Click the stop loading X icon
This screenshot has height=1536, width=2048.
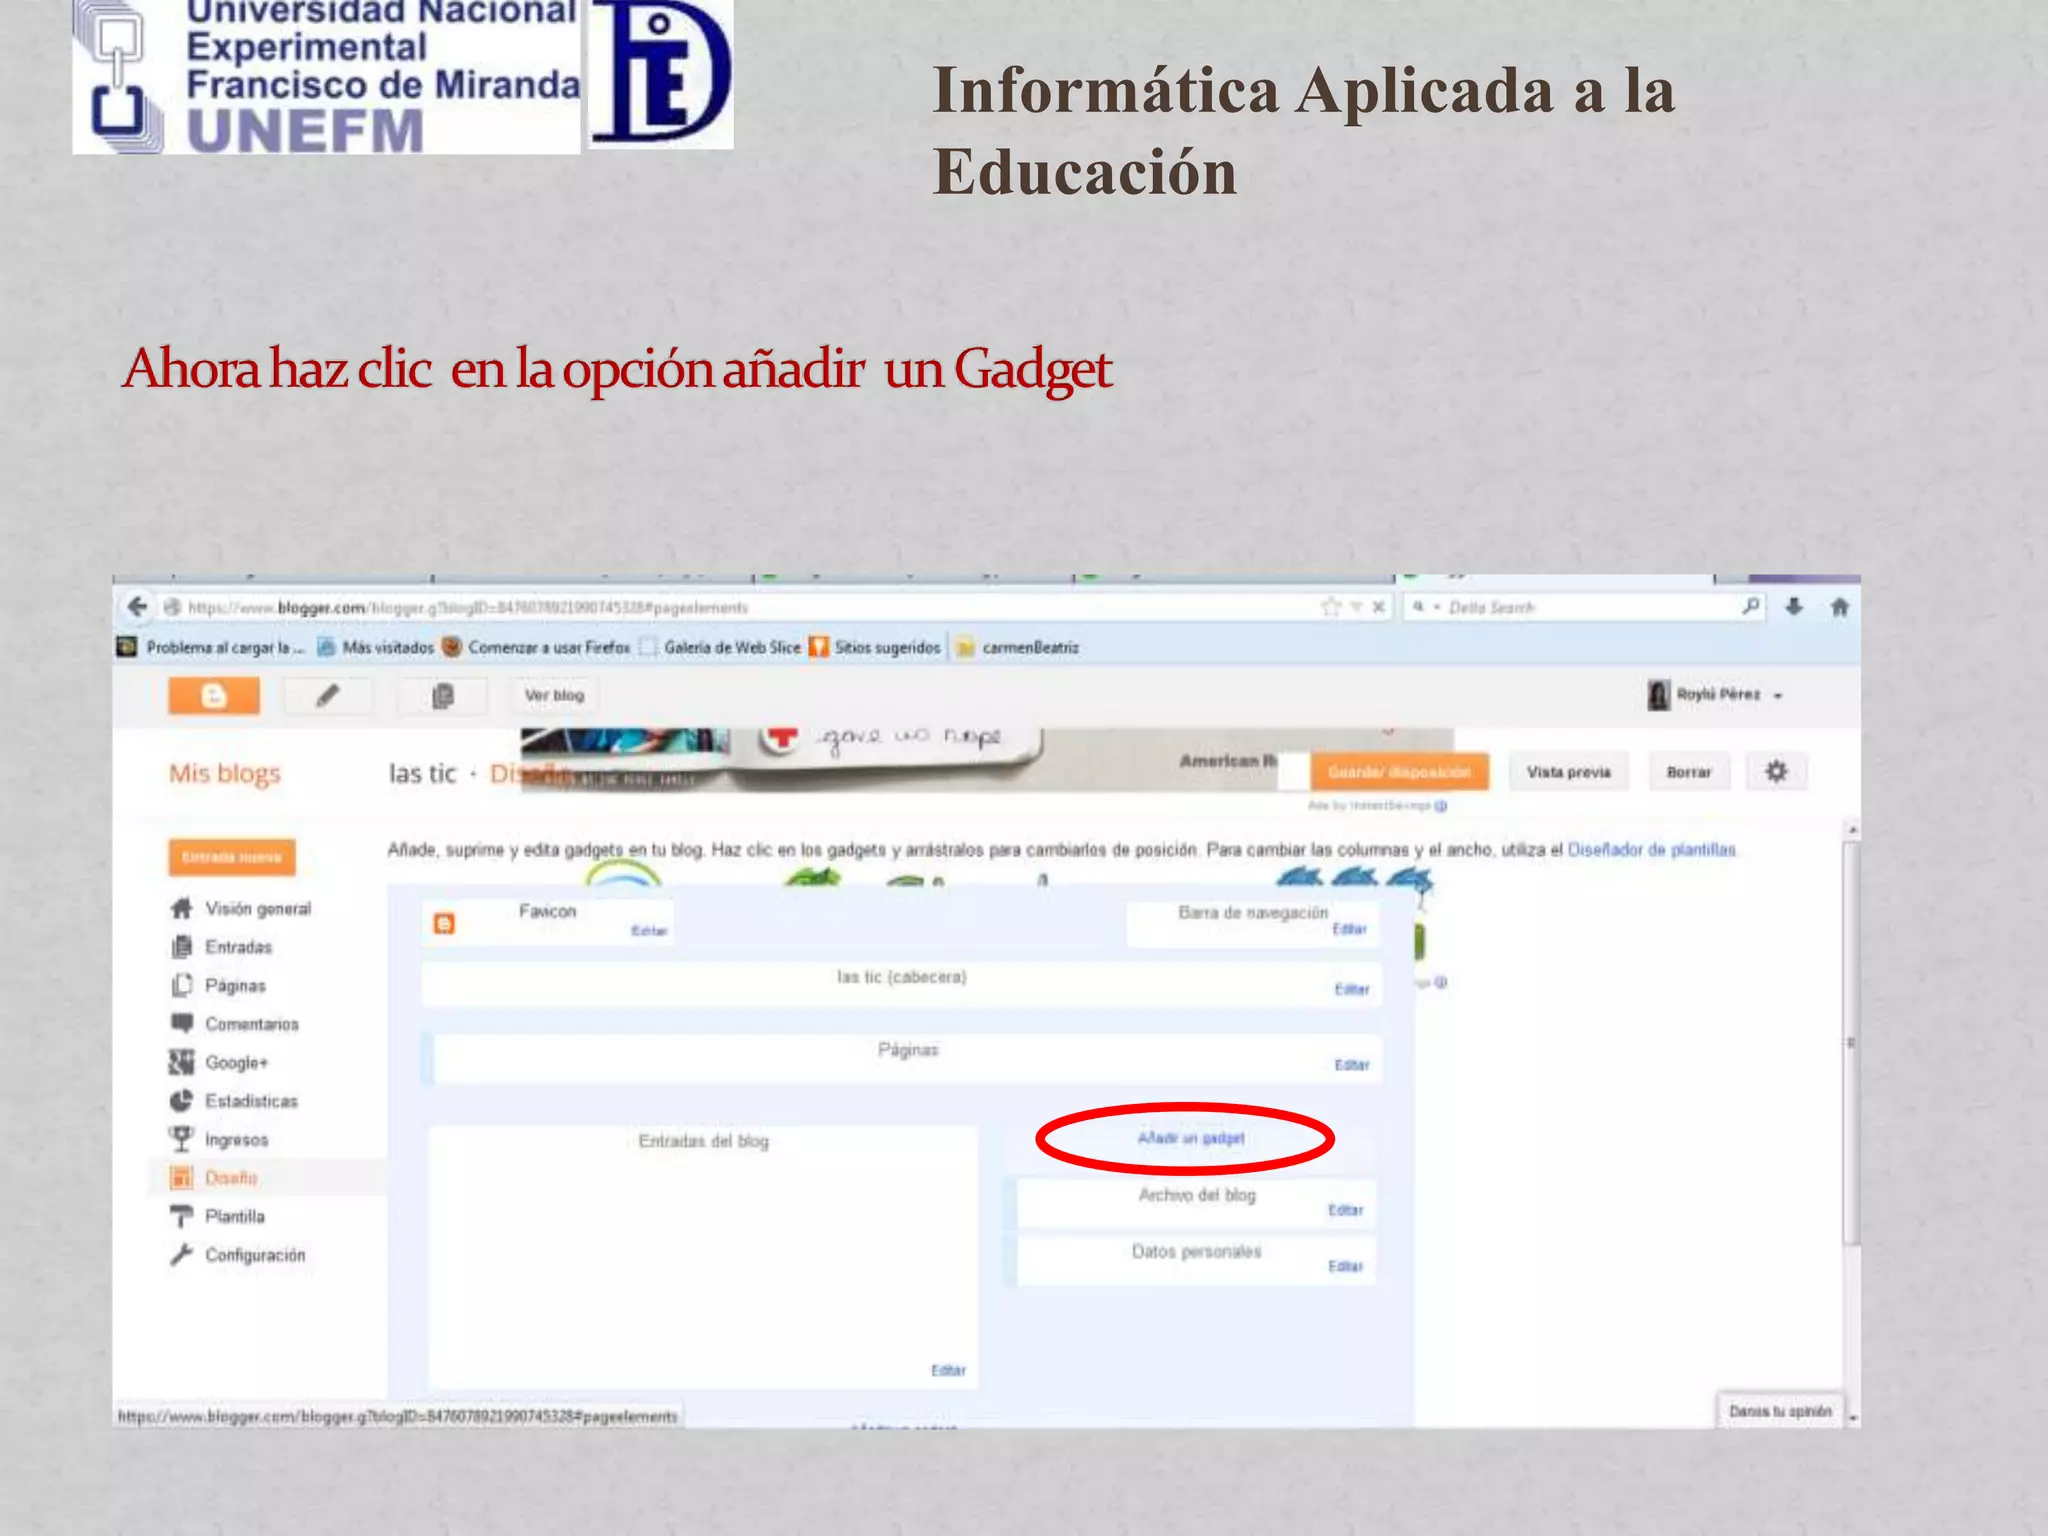pyautogui.click(x=1378, y=607)
